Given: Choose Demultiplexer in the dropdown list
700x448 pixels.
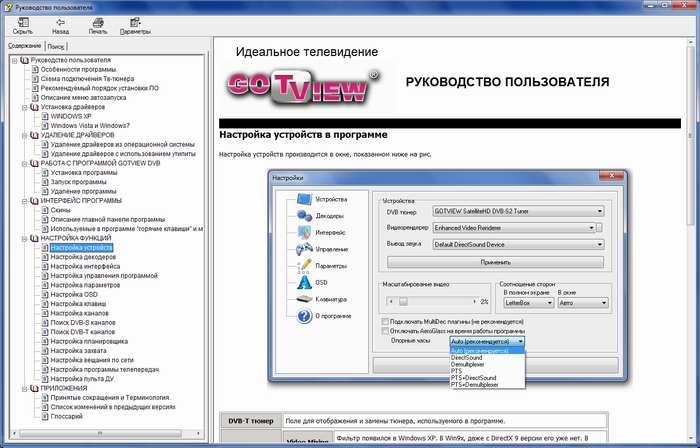Looking at the screenshot, I should click(x=488, y=364).
